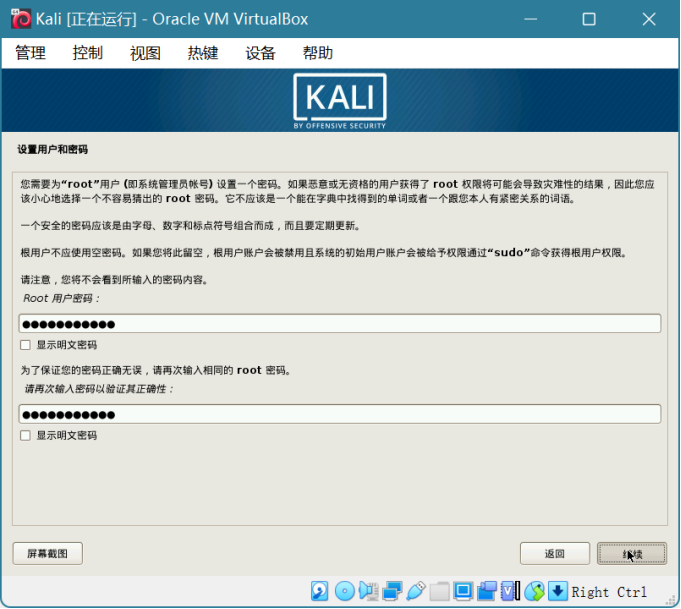Click the 'Kali [正在运行] - Oracle VM VirtualBox' title text
This screenshot has height=609, width=681.
tap(172, 19)
